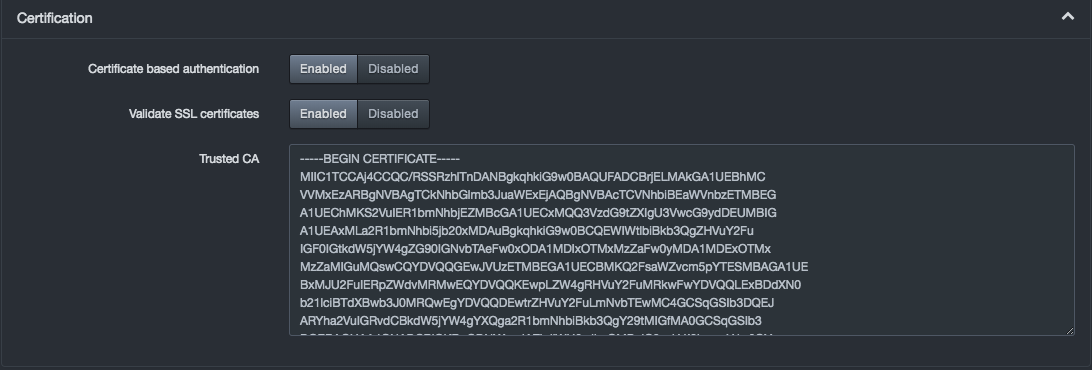This screenshot has height=370, width=1092.
Task: Click the line starting with A1UEAxMLa2
Action: [x=526, y=231]
